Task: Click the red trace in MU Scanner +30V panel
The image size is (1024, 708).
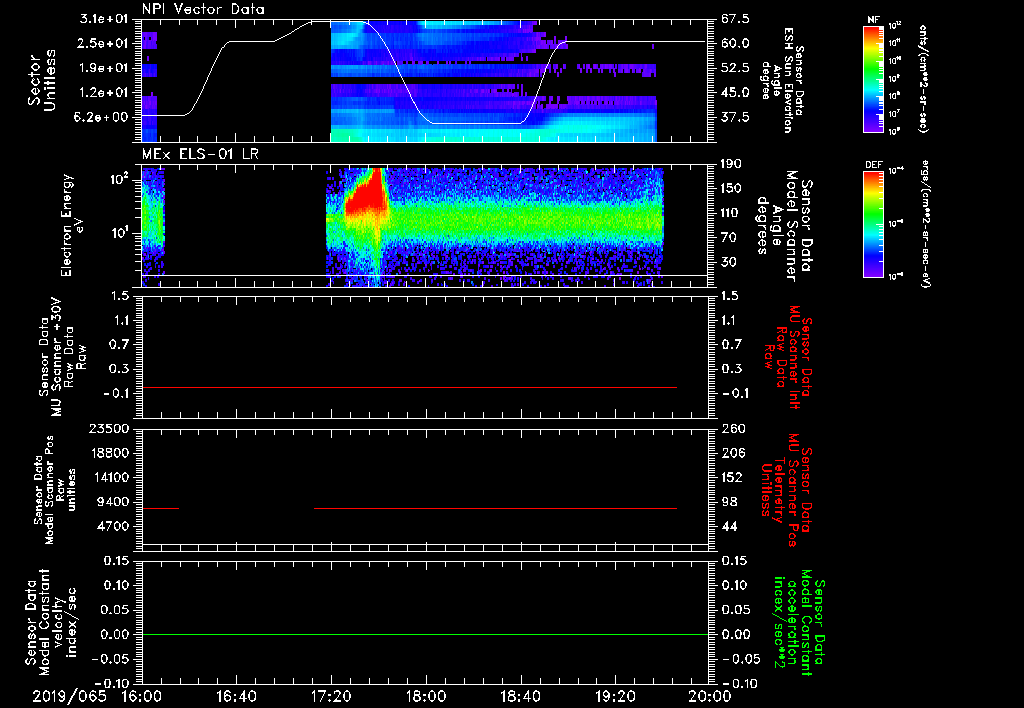Action: pos(409,387)
